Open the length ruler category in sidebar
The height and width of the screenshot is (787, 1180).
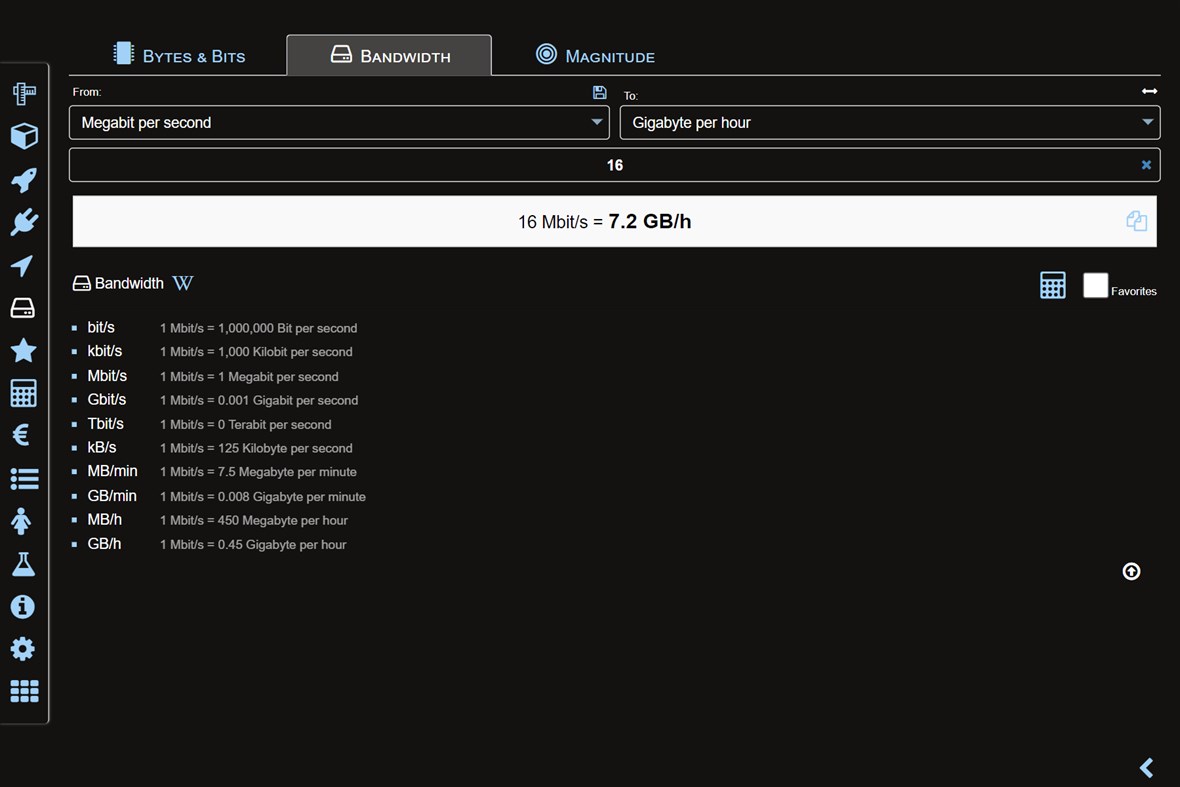tap(23, 93)
